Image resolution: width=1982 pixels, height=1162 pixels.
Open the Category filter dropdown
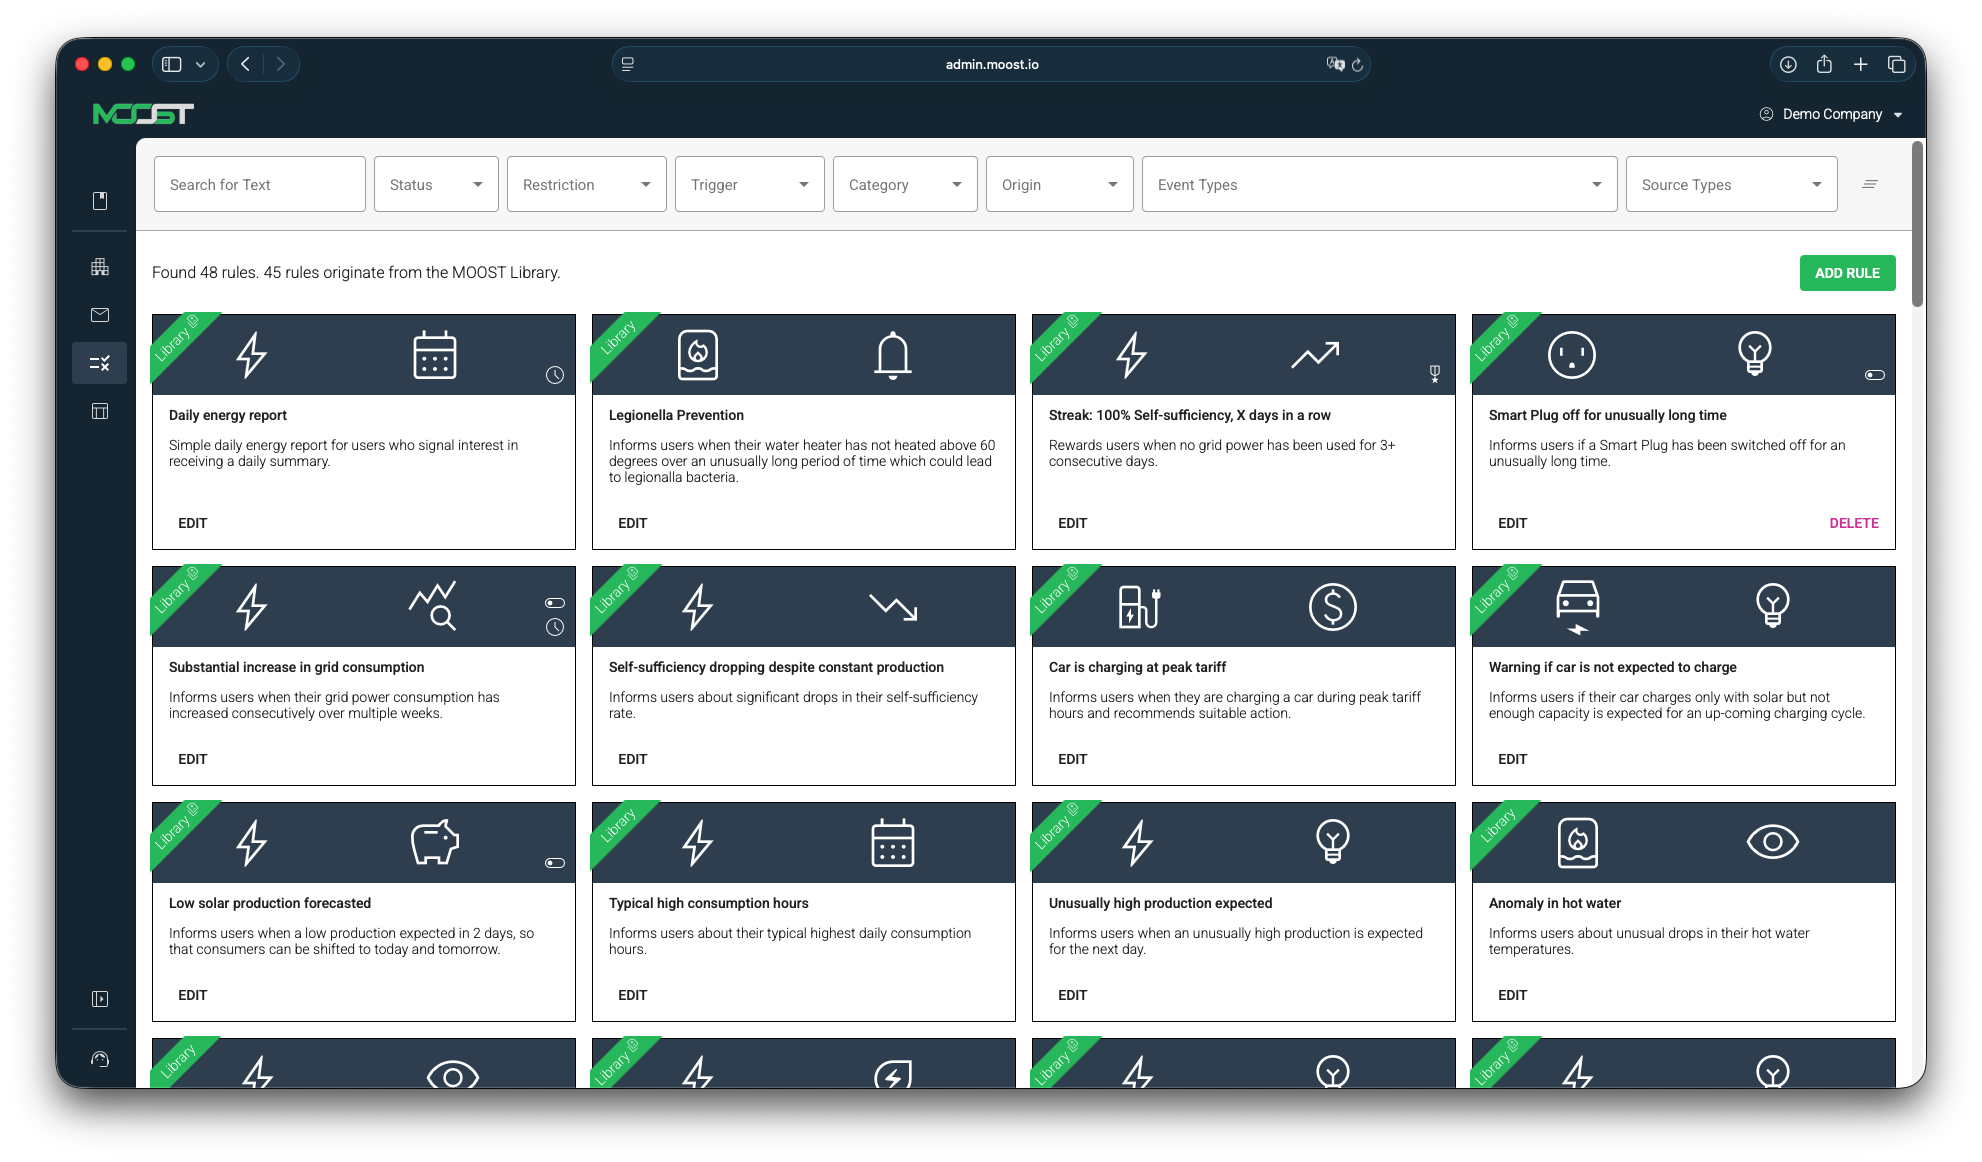pos(904,184)
